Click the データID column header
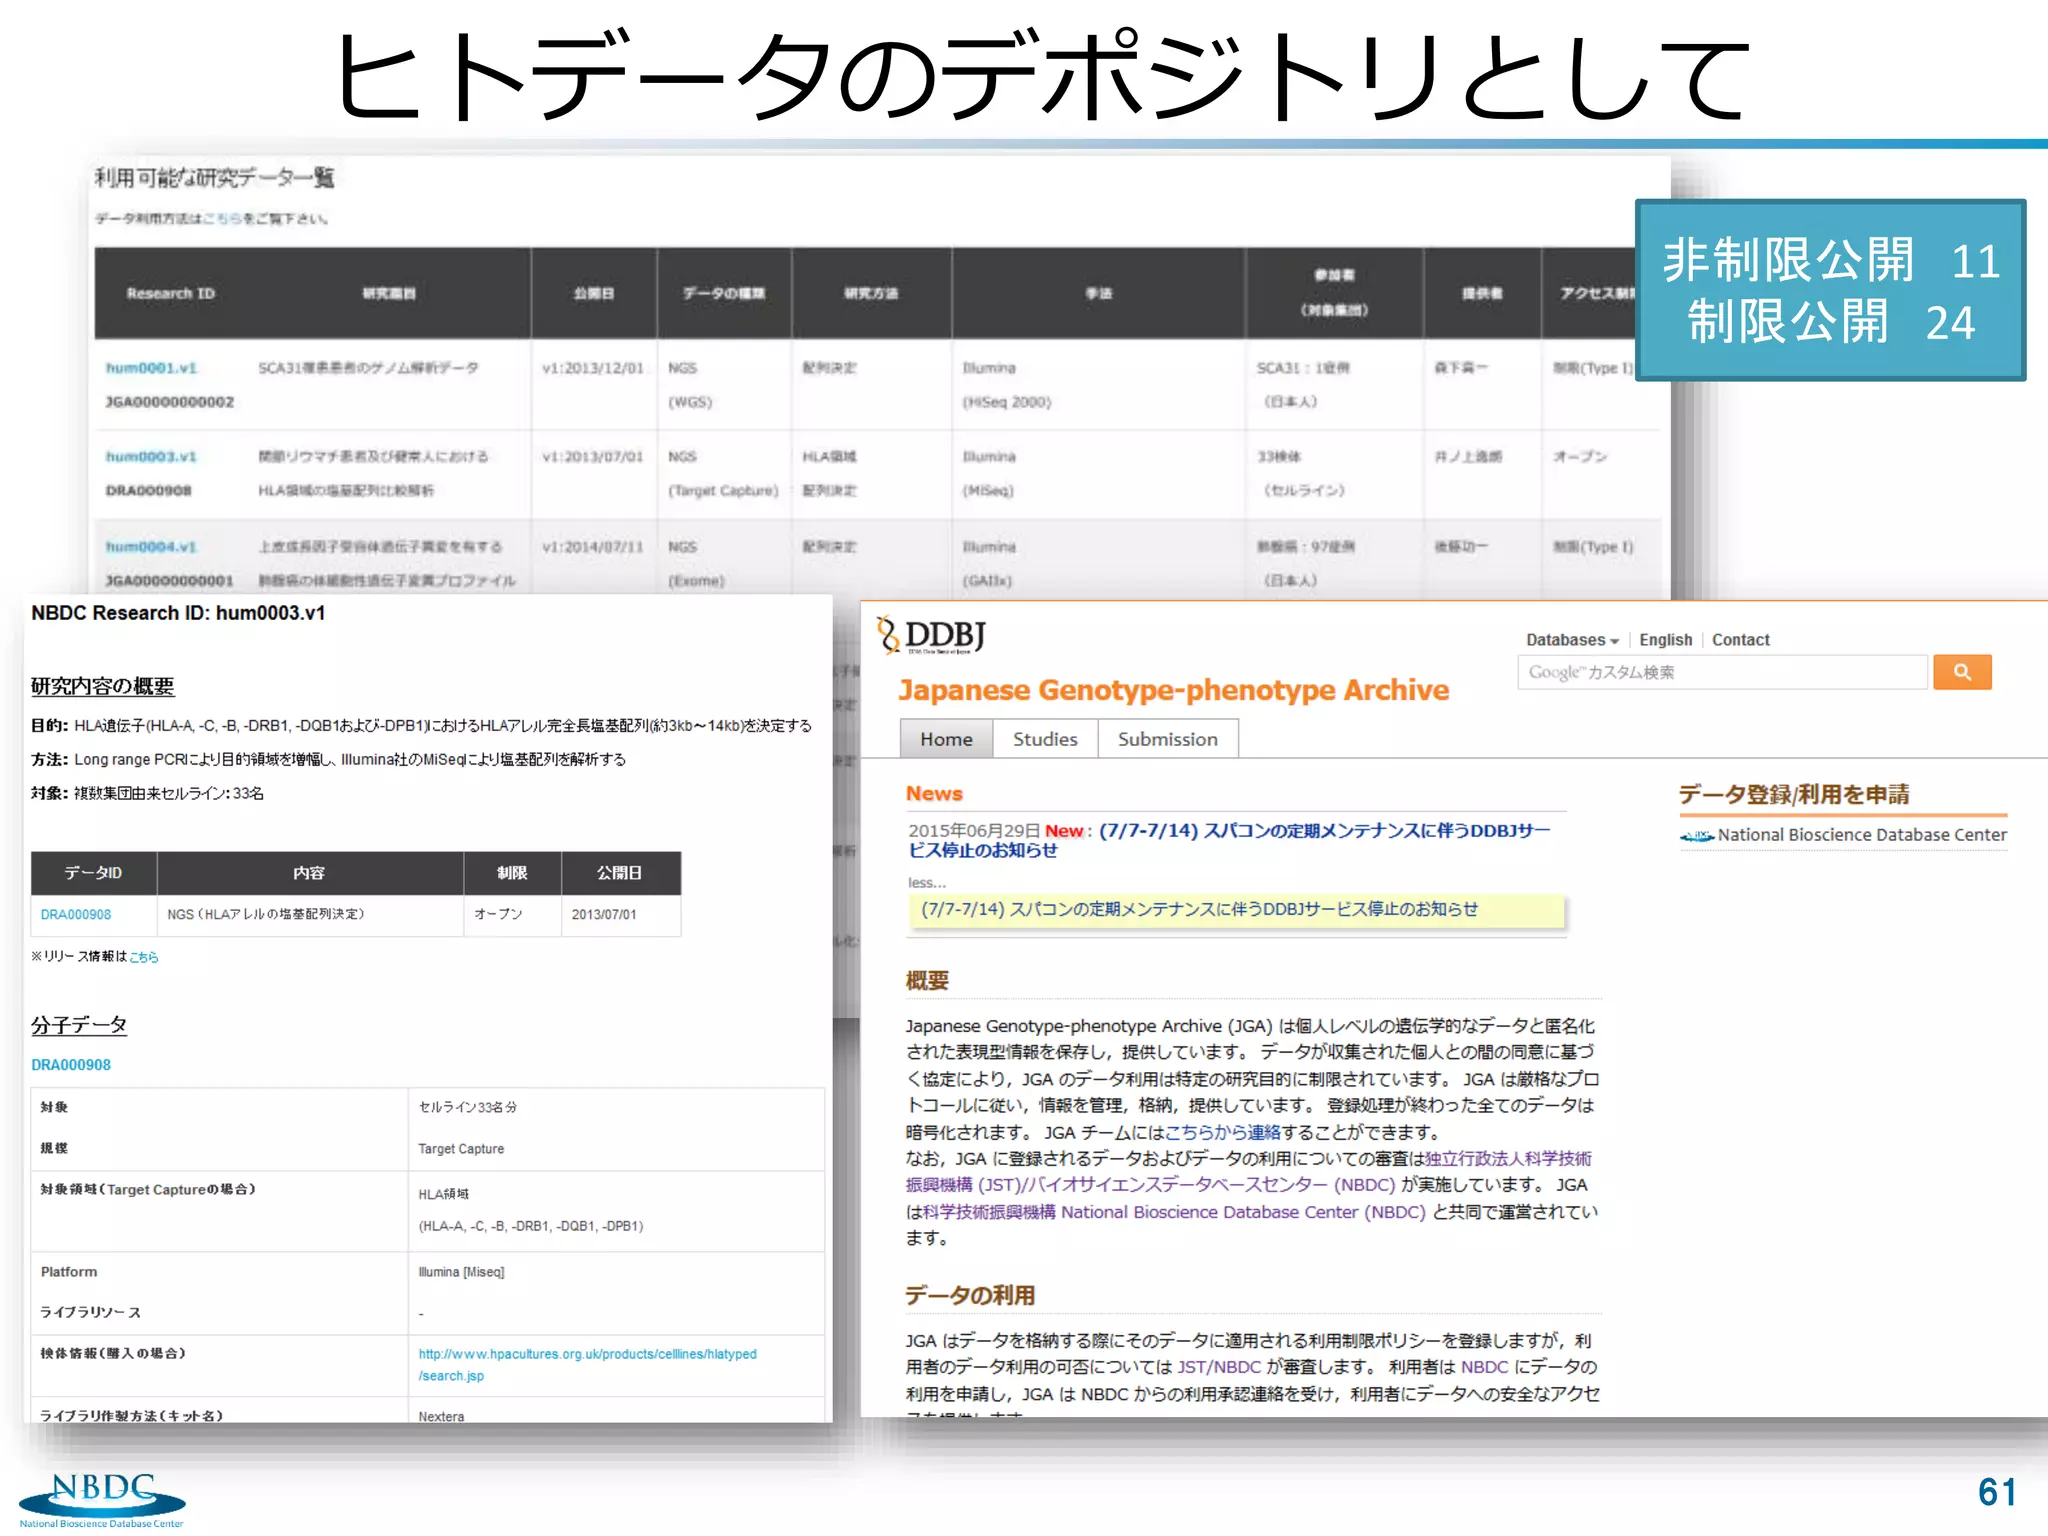2048x1536 pixels. [93, 873]
